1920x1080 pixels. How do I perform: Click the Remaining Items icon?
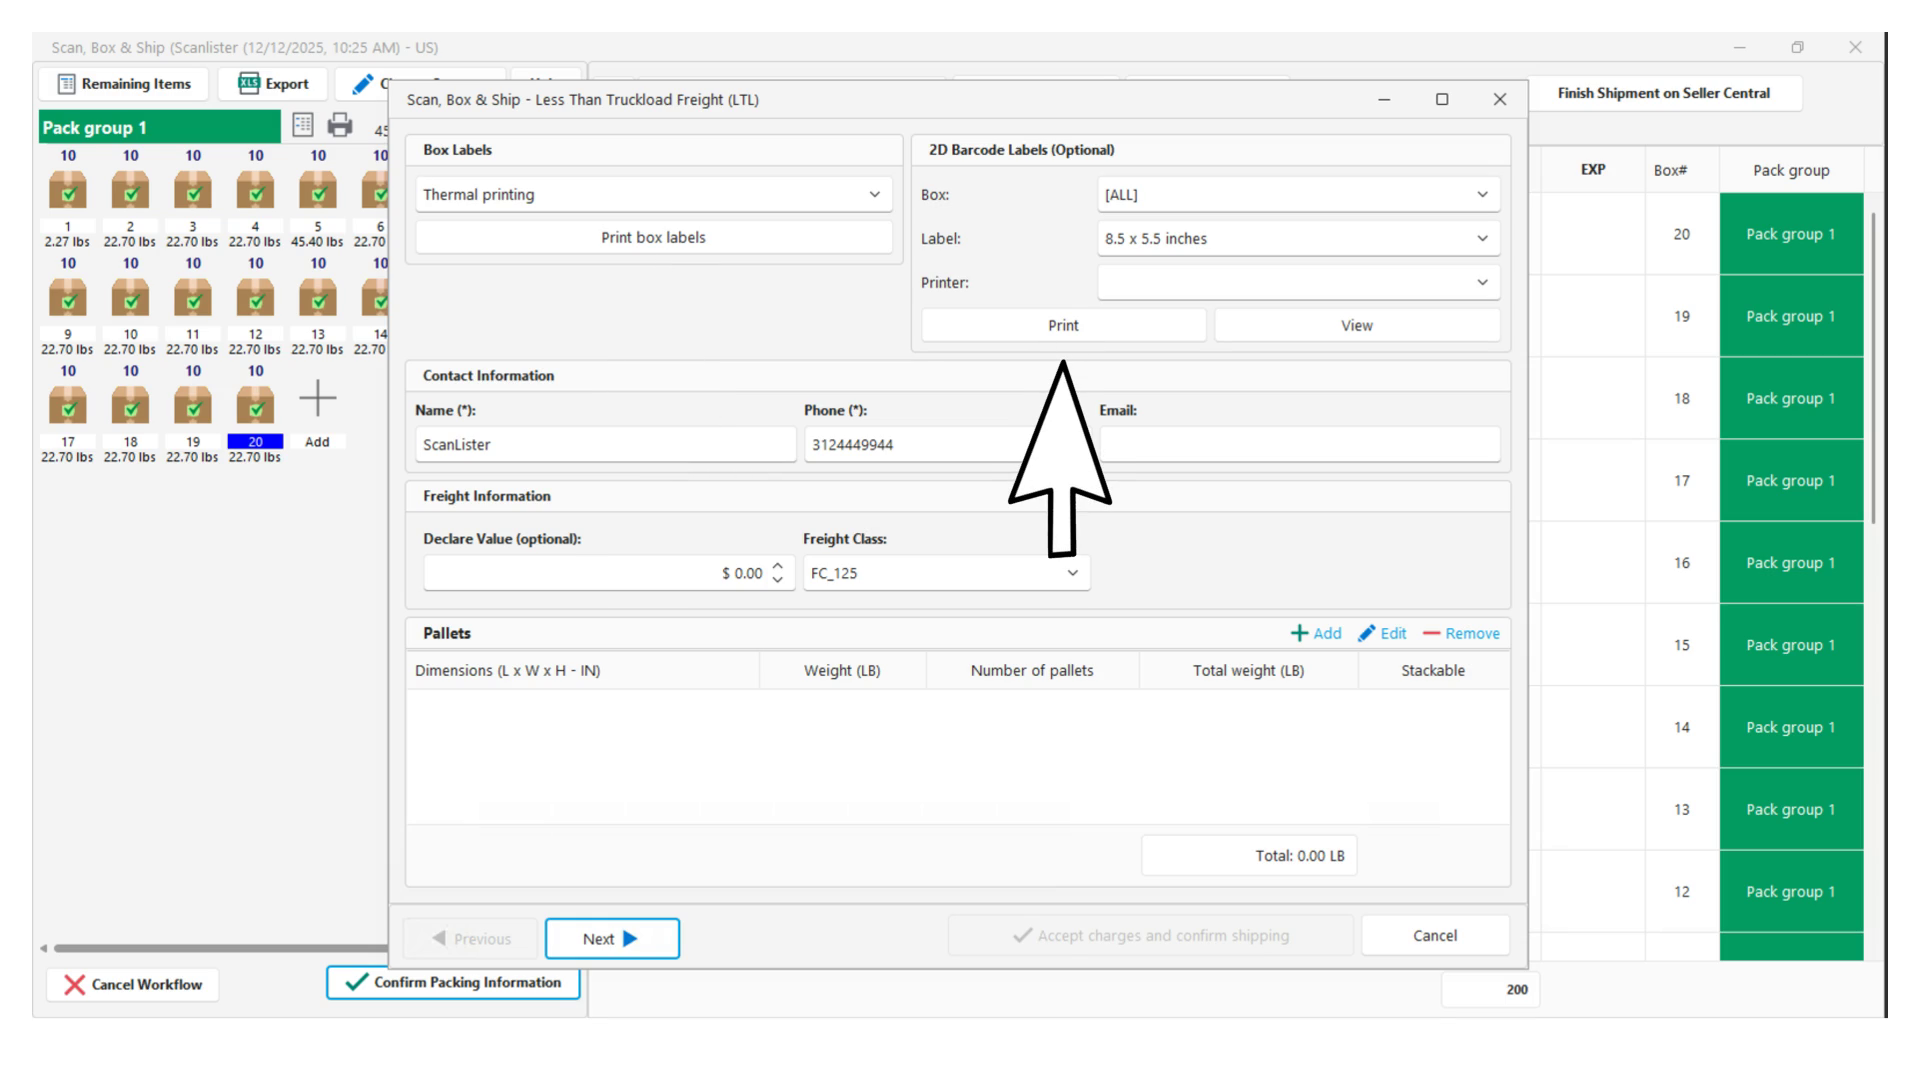66,84
